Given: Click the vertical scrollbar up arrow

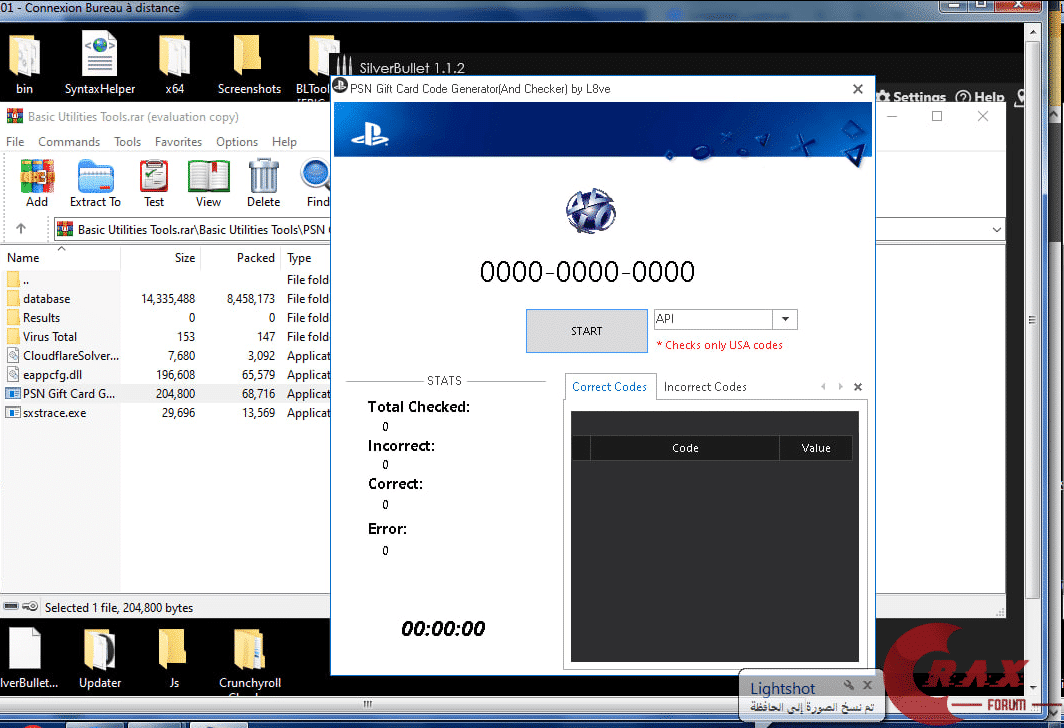Looking at the screenshot, I should 1033,32.
